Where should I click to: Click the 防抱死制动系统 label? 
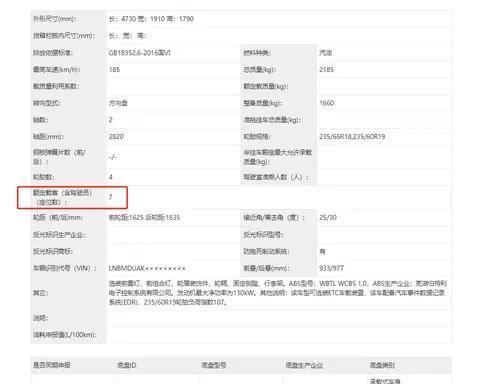point(266,251)
